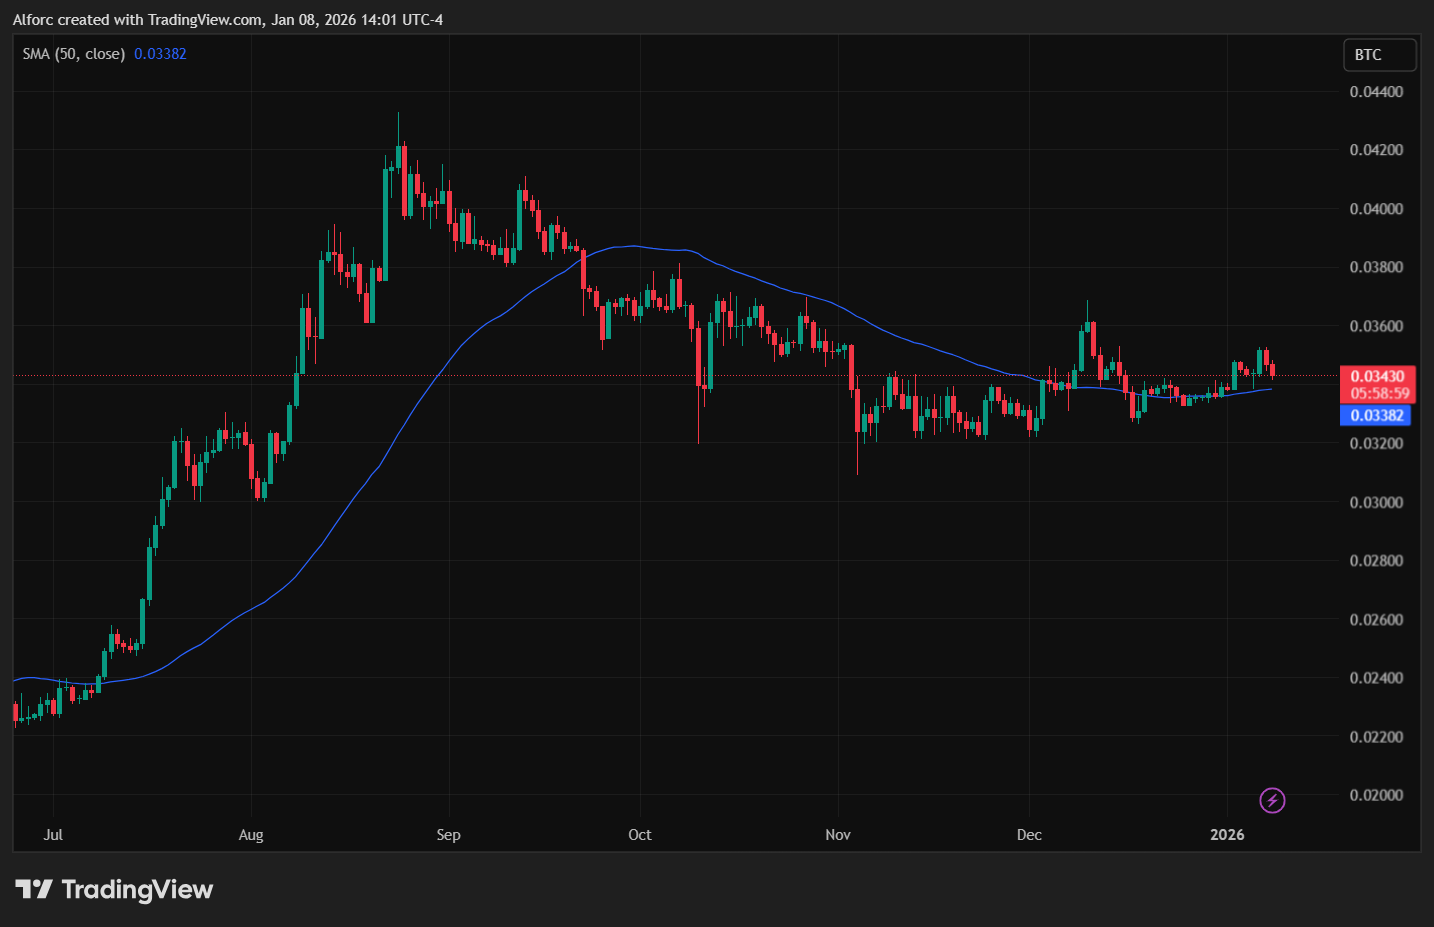Click the red current price label 0.03430
Image resolution: width=1434 pixels, height=927 pixels.
pyautogui.click(x=1377, y=377)
